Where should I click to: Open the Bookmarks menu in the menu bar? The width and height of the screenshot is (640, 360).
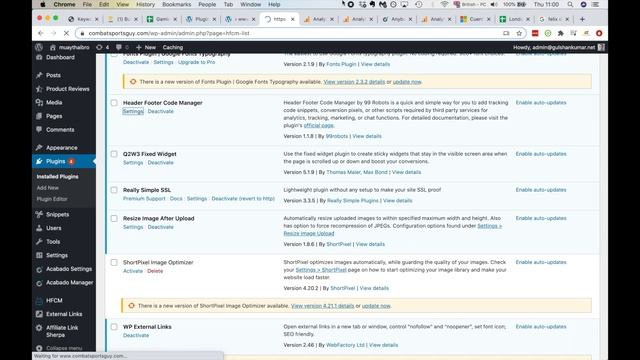click(x=176, y=4)
